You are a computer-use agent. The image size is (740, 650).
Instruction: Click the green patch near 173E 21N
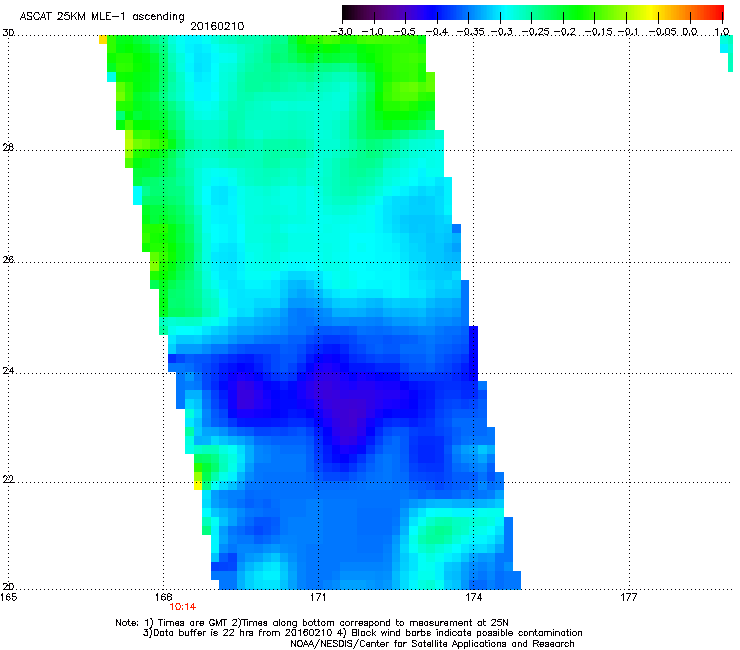click(x=437, y=531)
